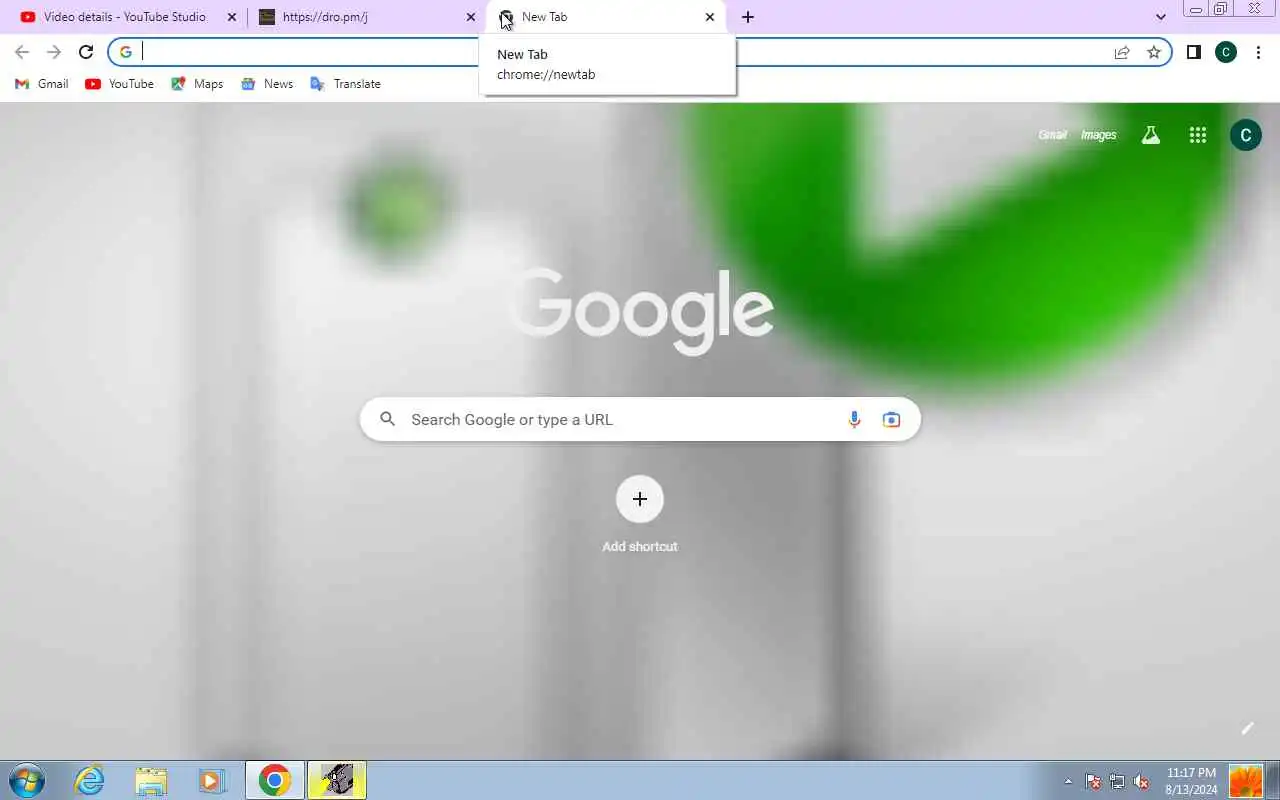The height and width of the screenshot is (800, 1280).
Task: Select Chrome in the taskbar
Action: point(275,780)
